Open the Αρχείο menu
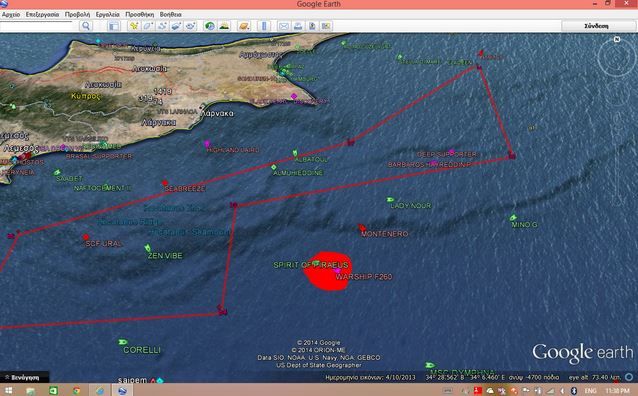Viewport: 638px width, 396px height. tap(11, 14)
